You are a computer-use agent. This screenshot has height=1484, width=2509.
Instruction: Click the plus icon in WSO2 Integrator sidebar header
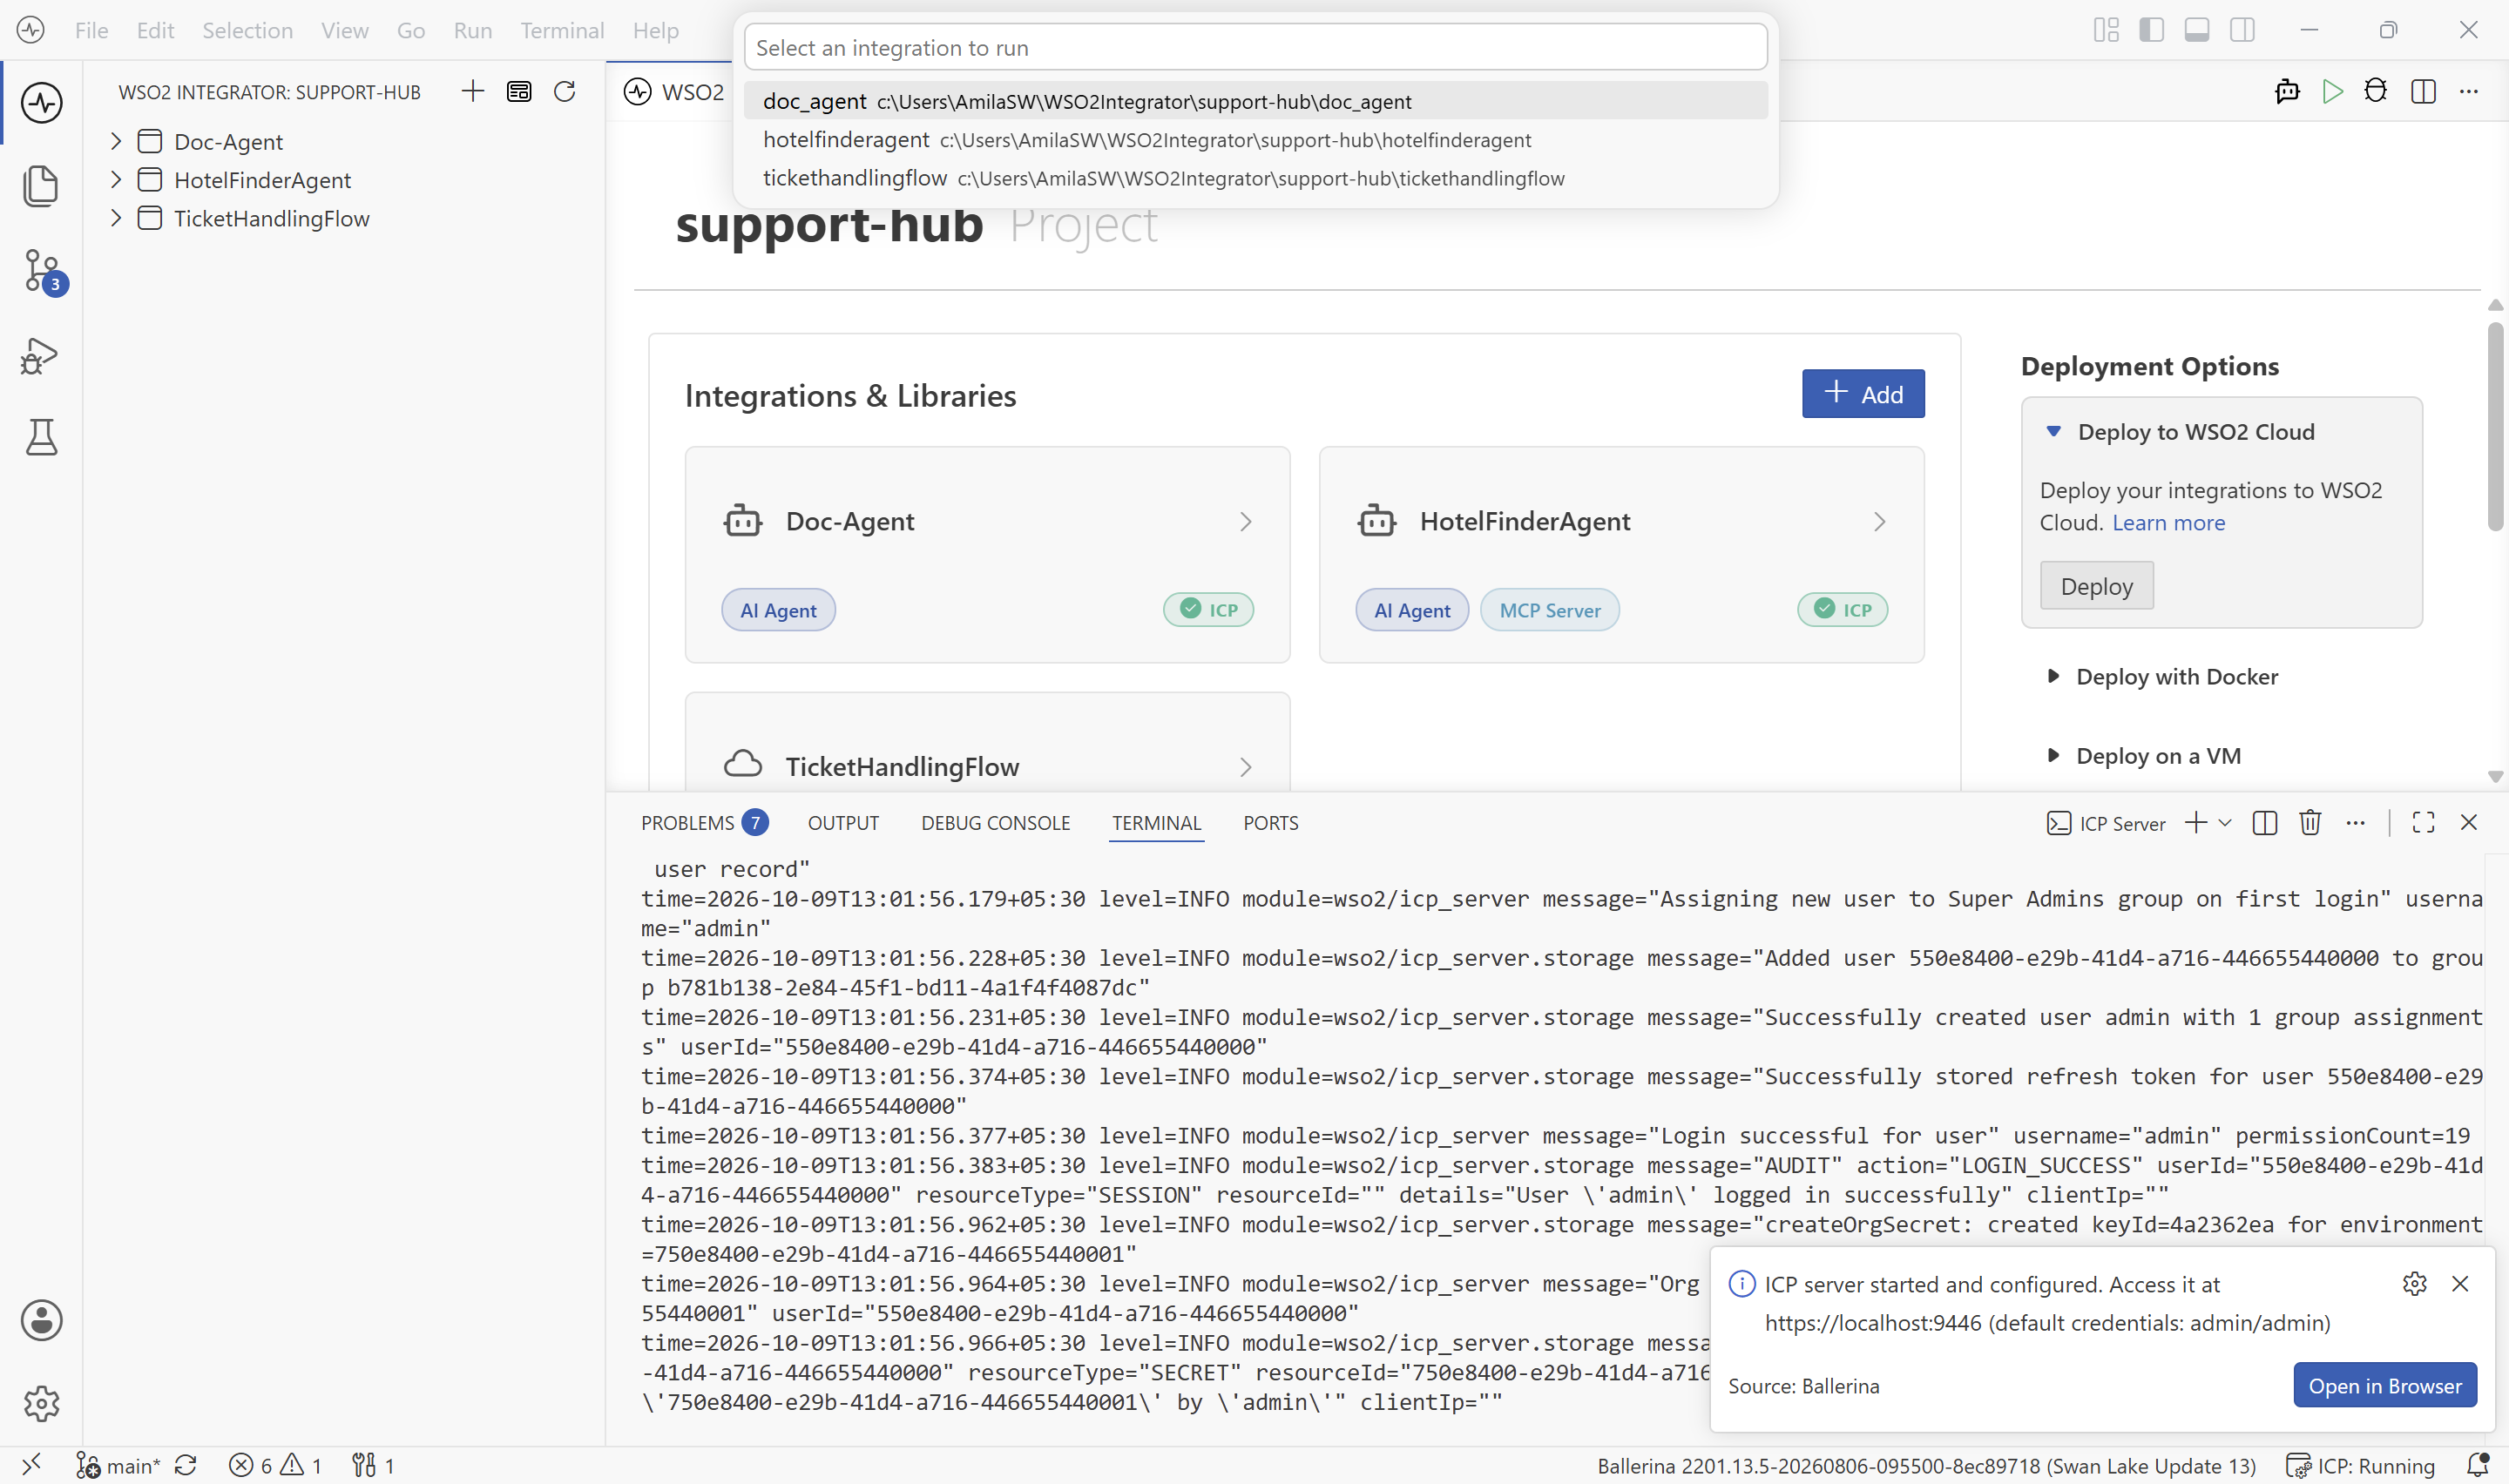(473, 92)
